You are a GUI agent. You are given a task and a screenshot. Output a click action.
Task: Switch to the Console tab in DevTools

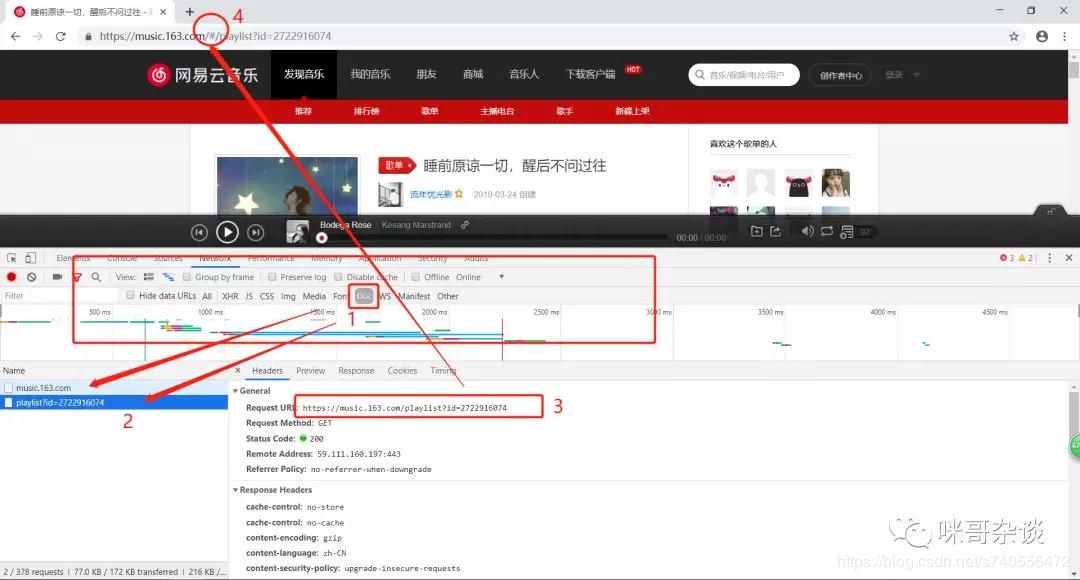click(122, 257)
